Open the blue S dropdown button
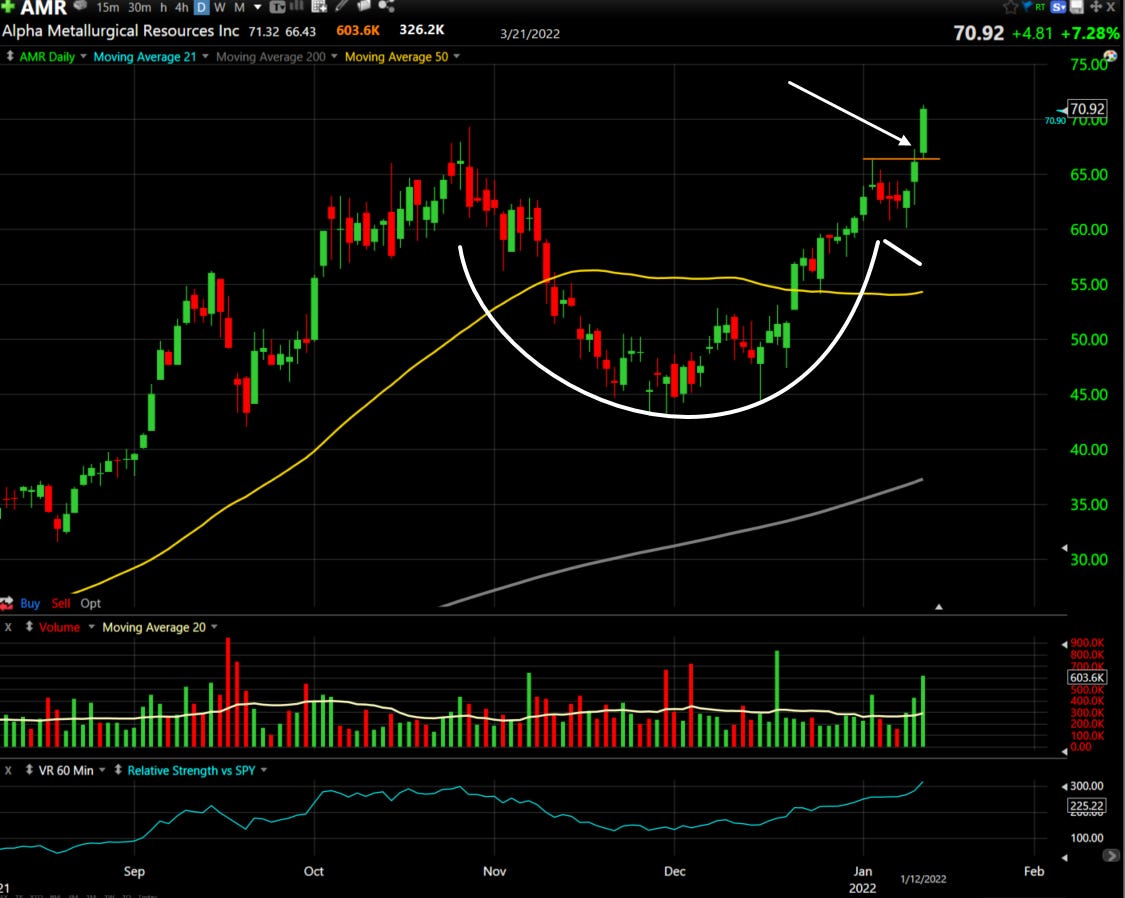 [x=1058, y=6]
